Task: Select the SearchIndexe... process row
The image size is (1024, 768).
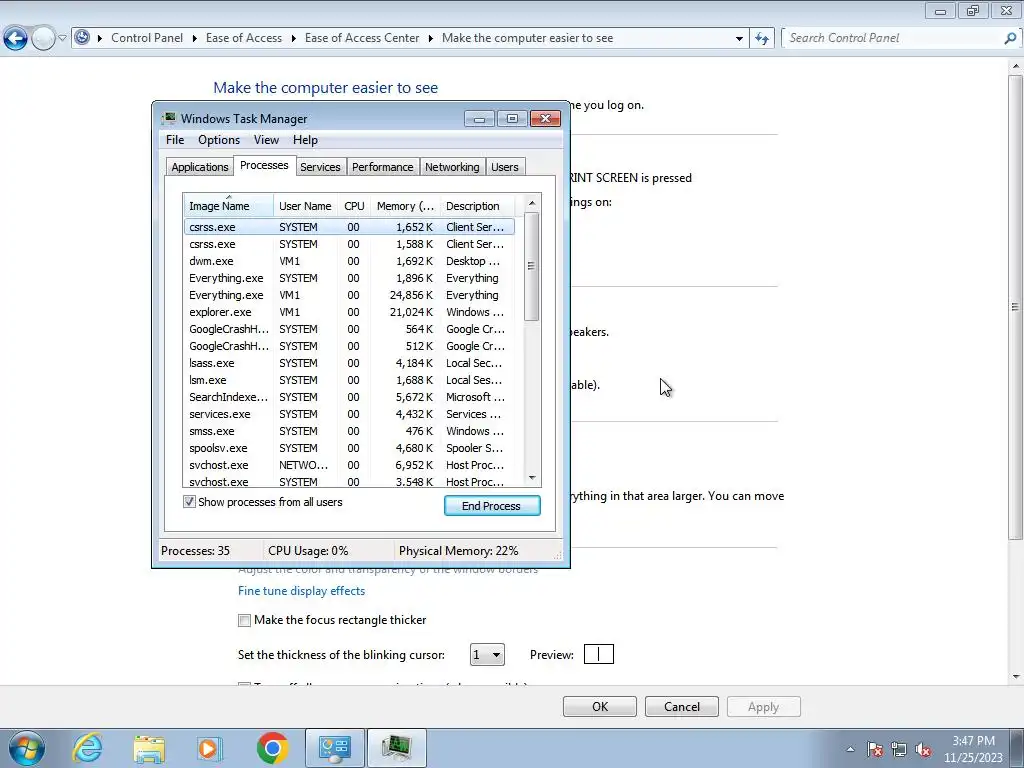Action: point(349,397)
